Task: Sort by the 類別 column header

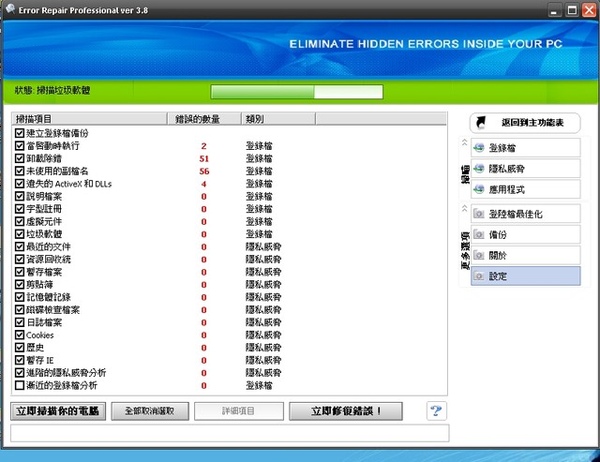Action: pos(278,119)
